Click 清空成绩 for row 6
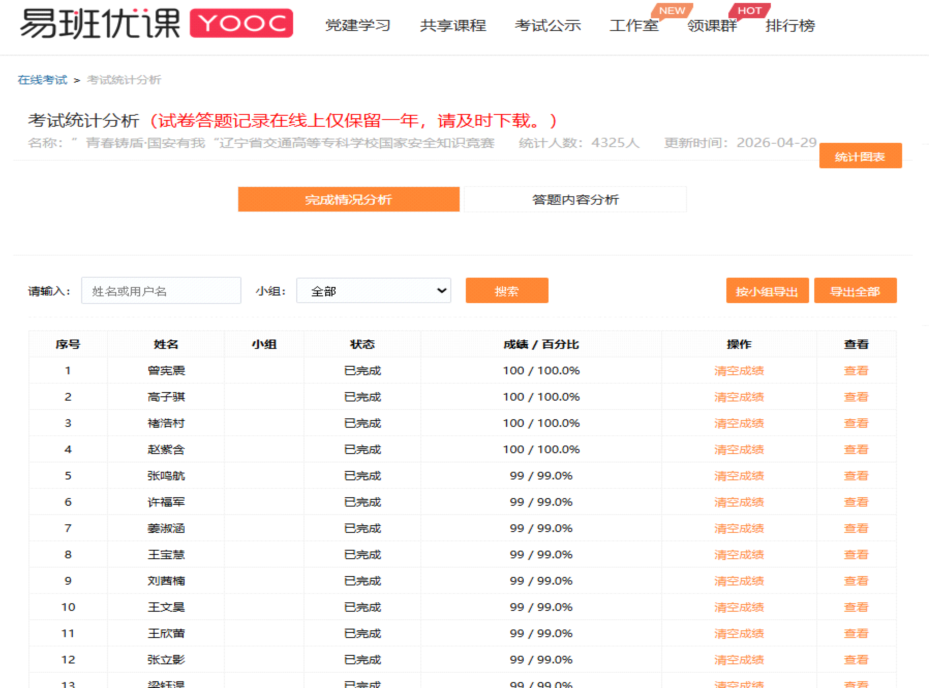The width and height of the screenshot is (930, 689). 739,502
